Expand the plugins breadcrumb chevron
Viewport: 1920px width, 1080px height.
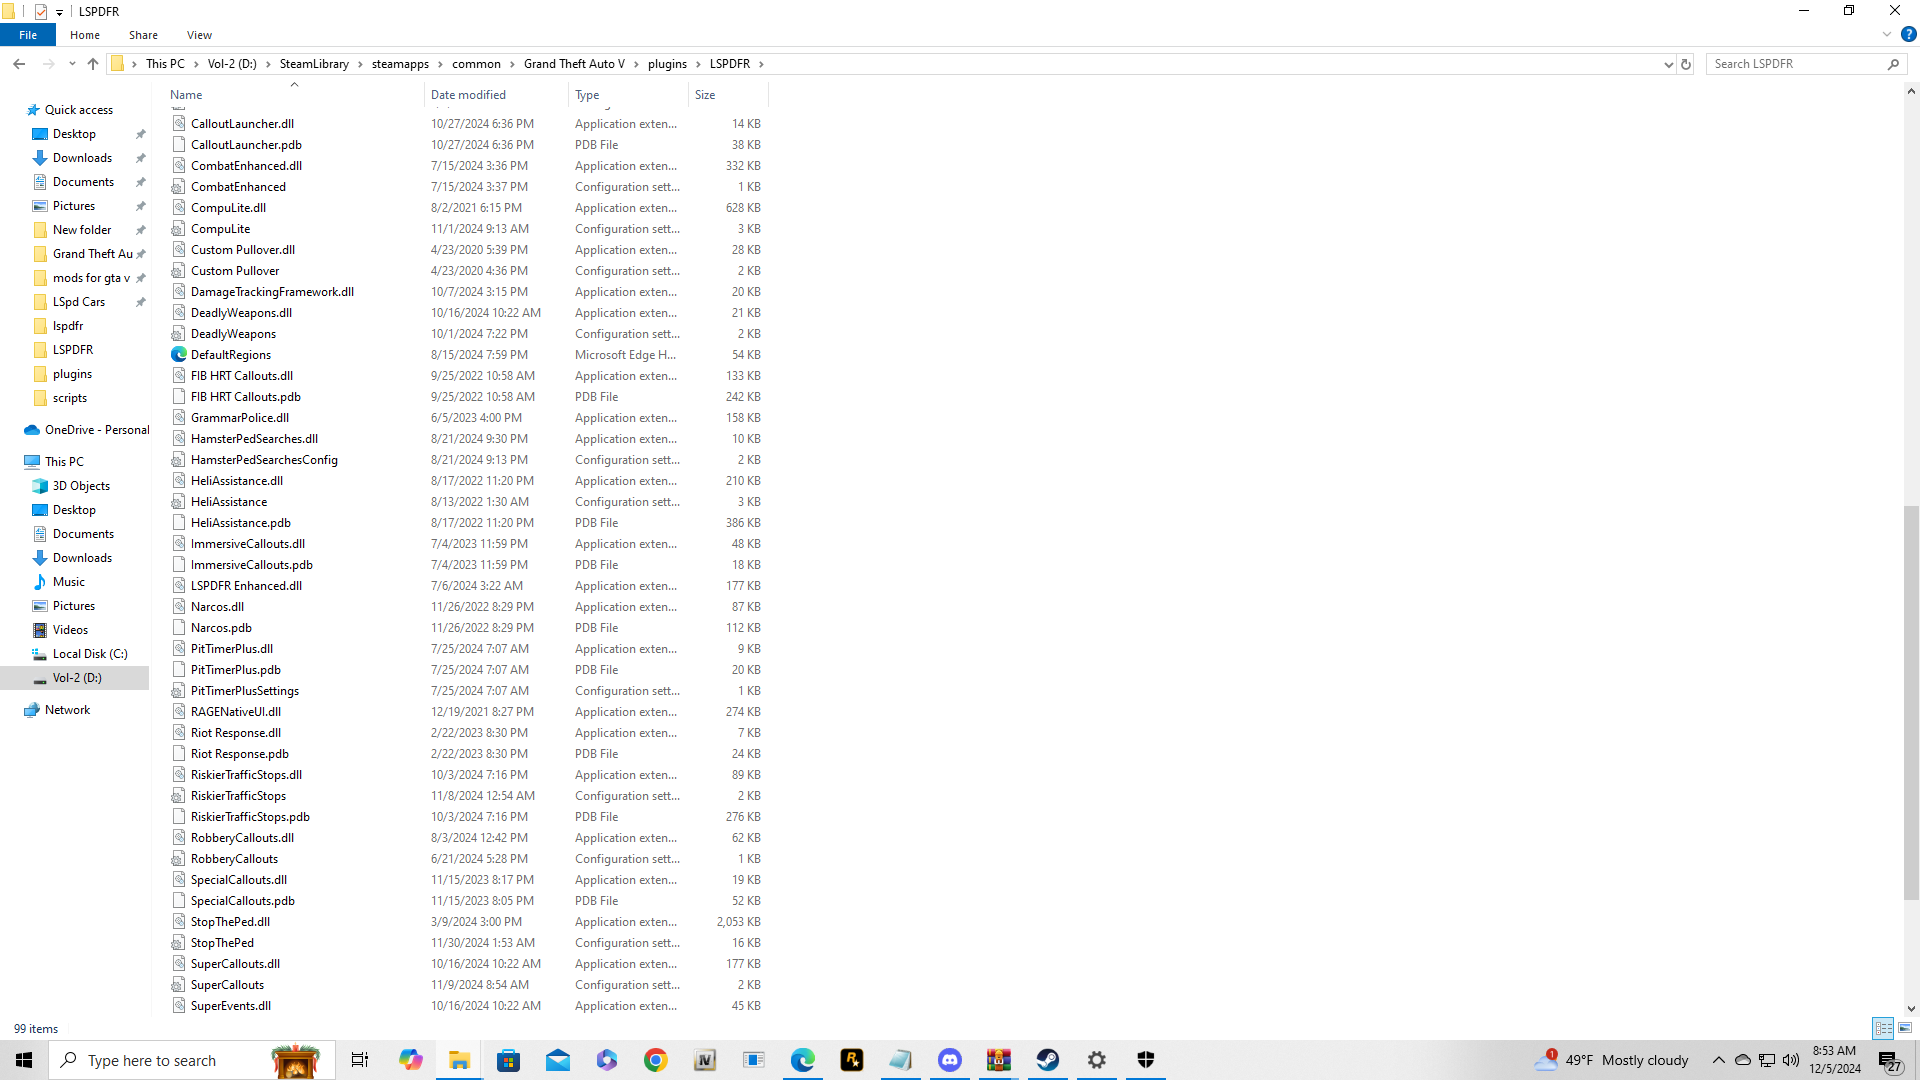pyautogui.click(x=699, y=64)
